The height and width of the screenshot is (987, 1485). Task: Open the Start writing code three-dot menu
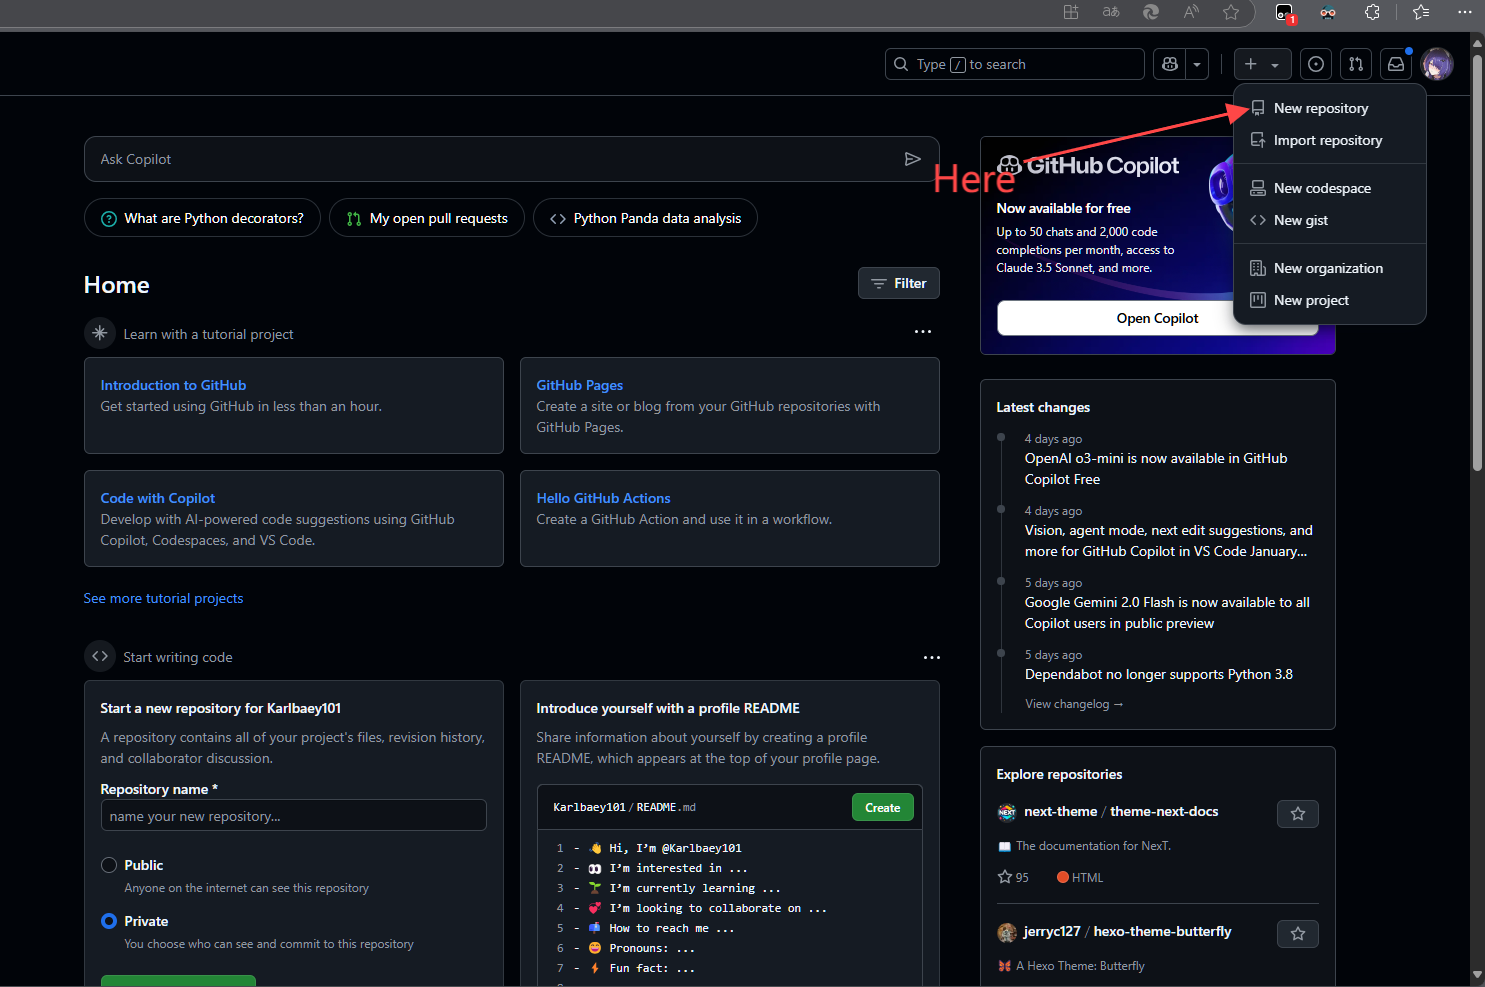click(x=931, y=658)
